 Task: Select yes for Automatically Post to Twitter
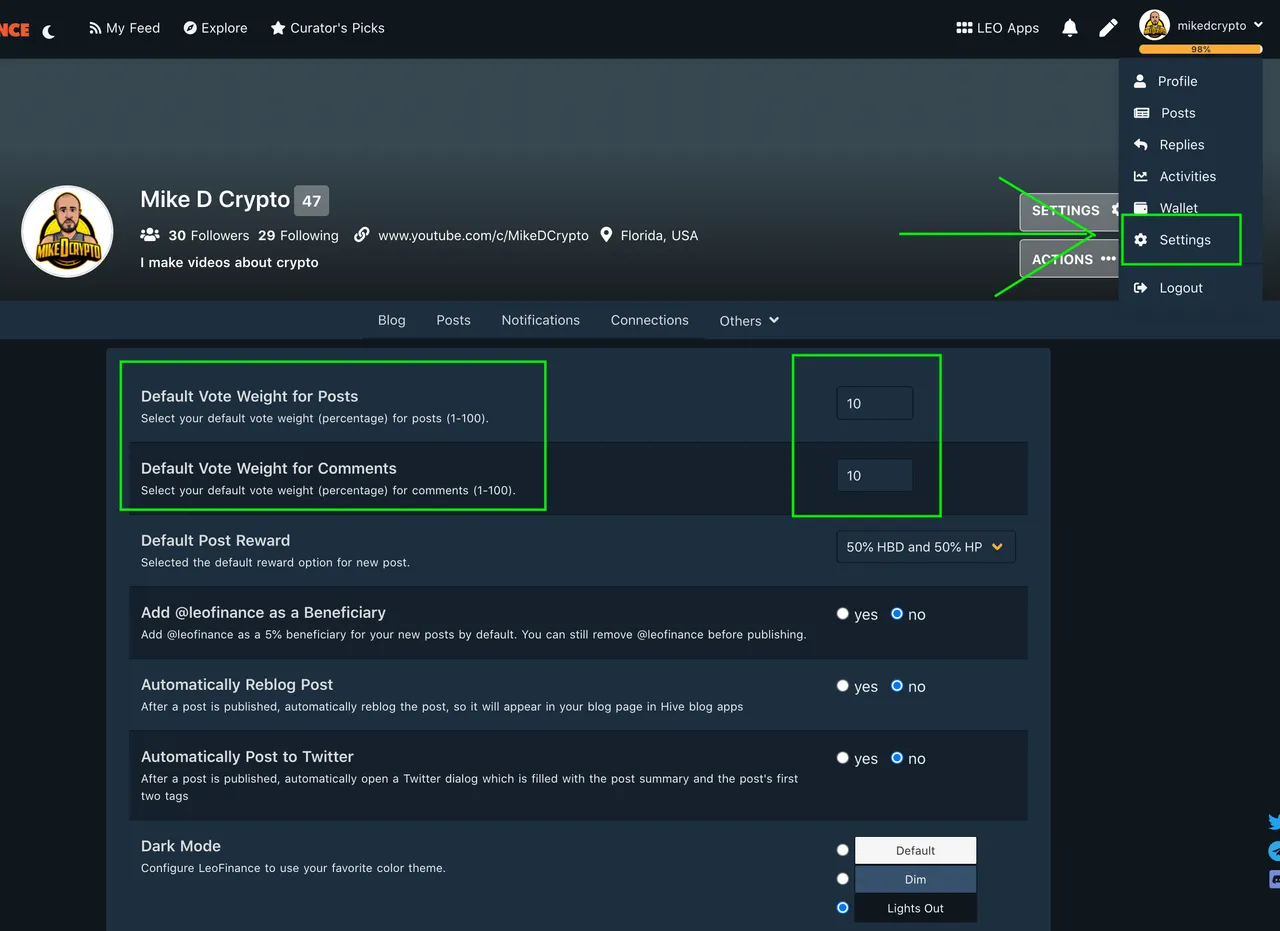[x=843, y=758]
